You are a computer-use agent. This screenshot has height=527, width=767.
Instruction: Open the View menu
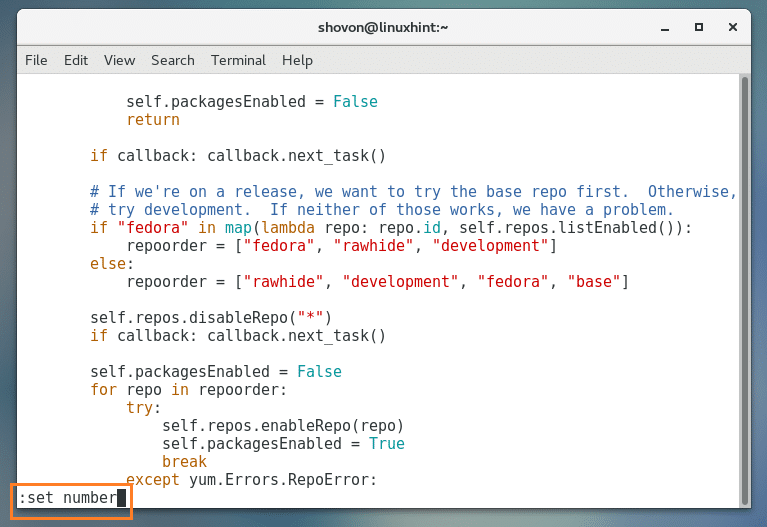[x=119, y=60]
